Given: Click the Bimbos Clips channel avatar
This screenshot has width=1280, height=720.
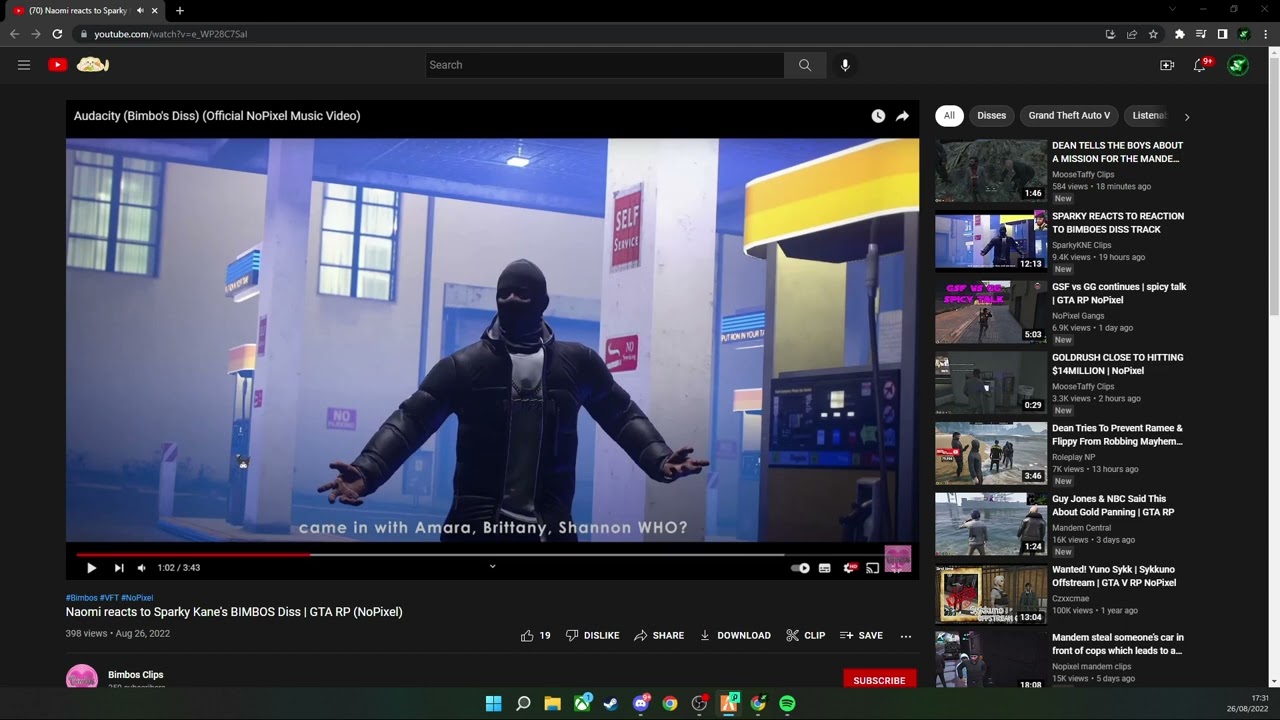Looking at the screenshot, I should pos(82,677).
